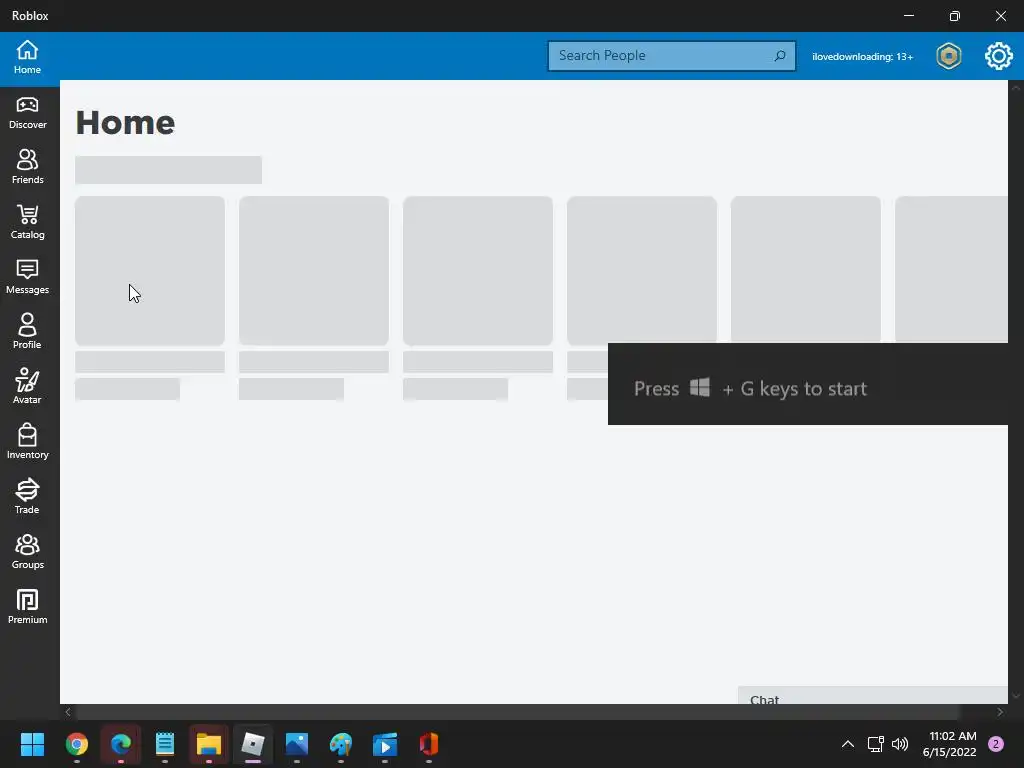Click the search magnifier icon
The image size is (1024, 768).
click(x=780, y=56)
